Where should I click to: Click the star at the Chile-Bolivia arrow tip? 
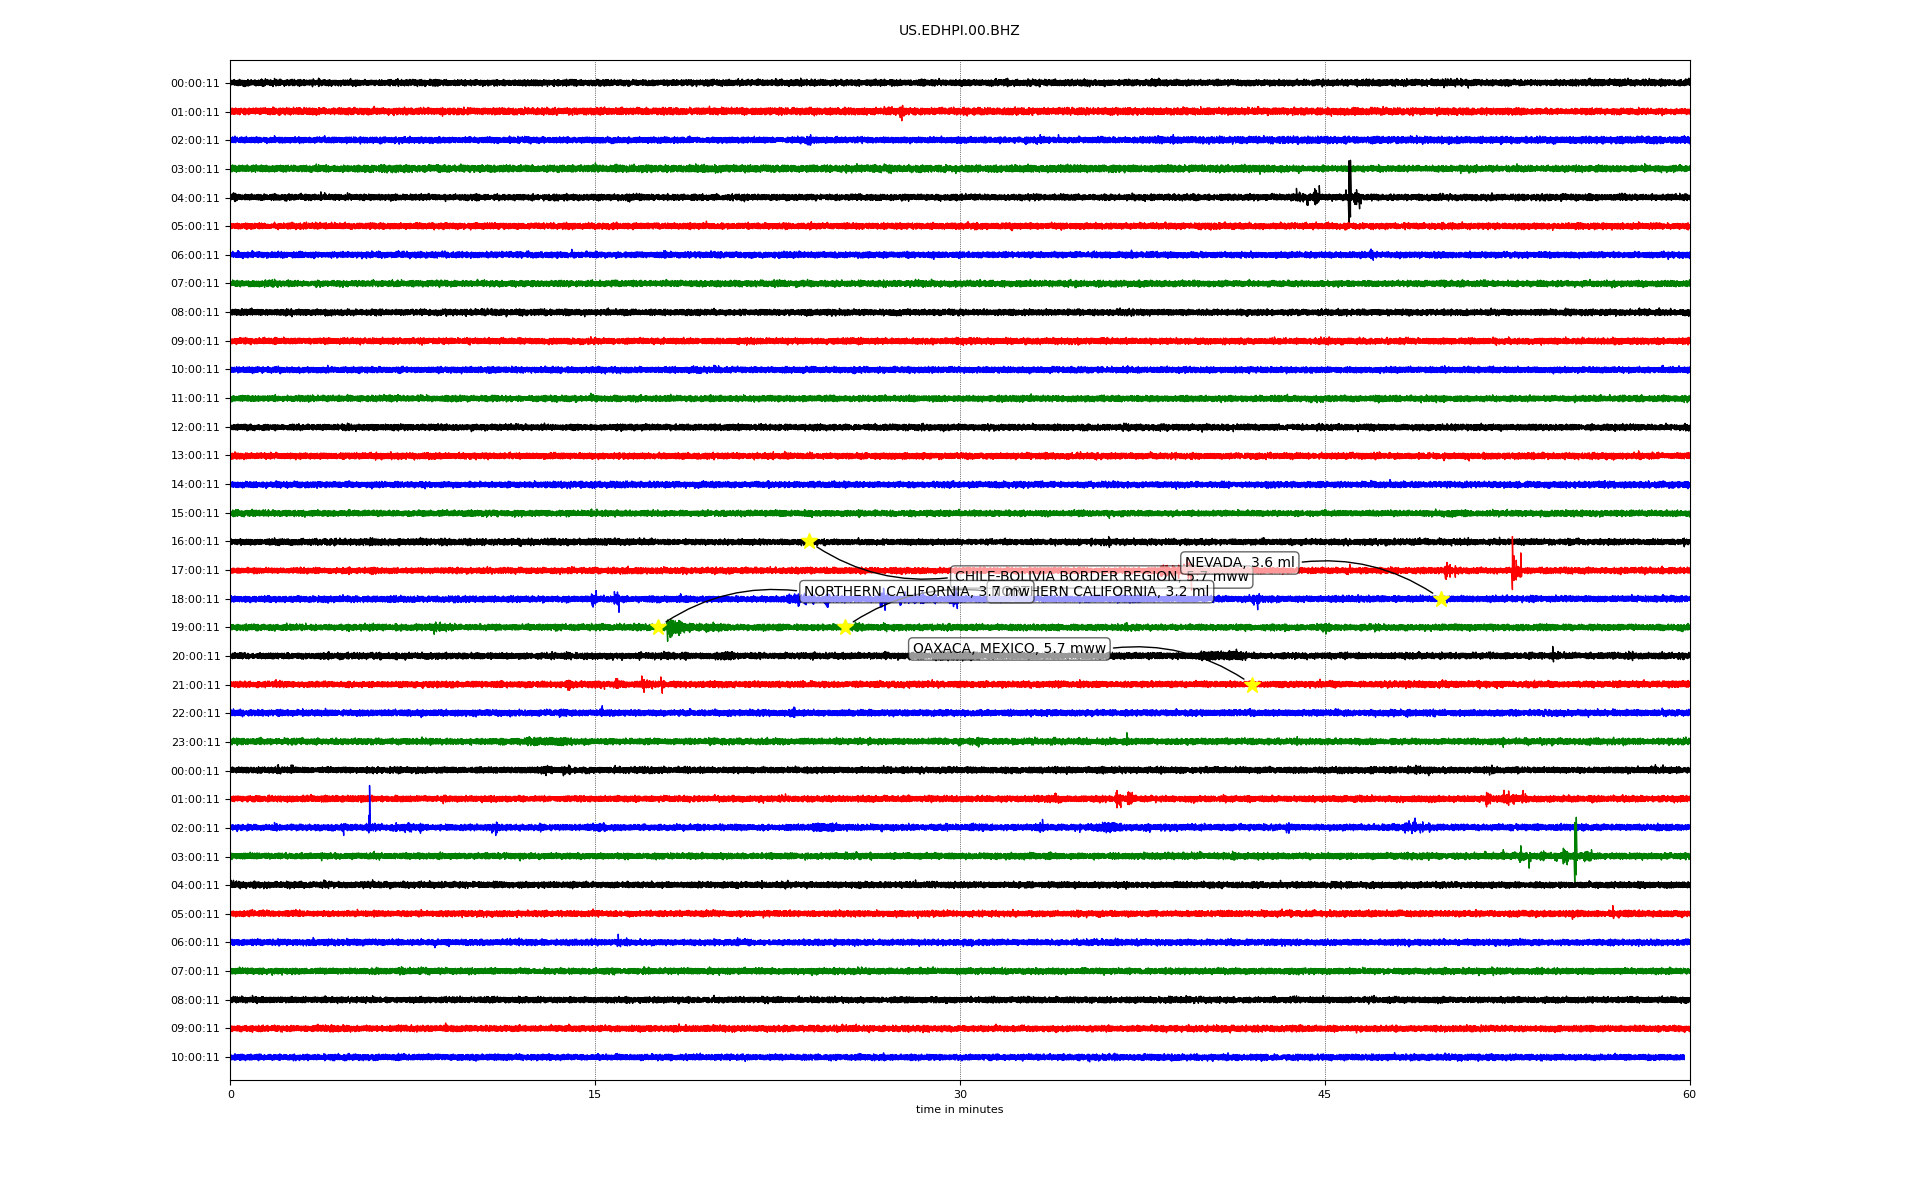[809, 542]
